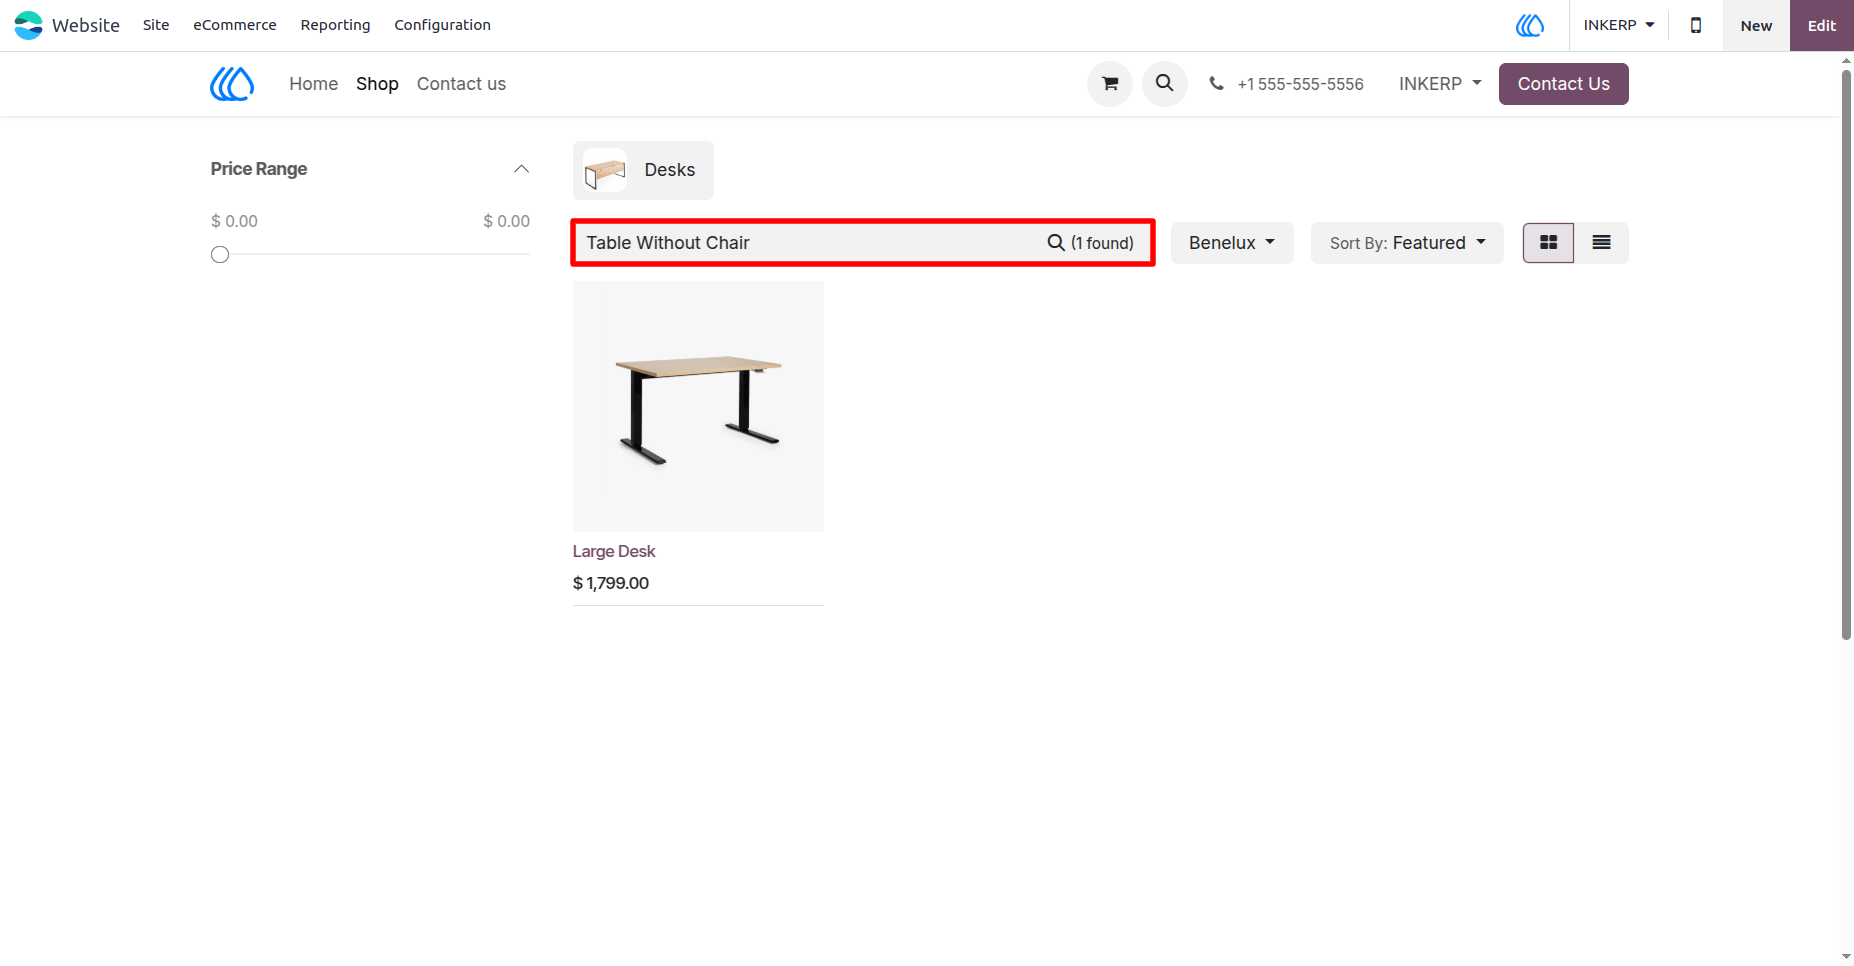Open the INKERP dropdown in site header

[x=1440, y=84]
